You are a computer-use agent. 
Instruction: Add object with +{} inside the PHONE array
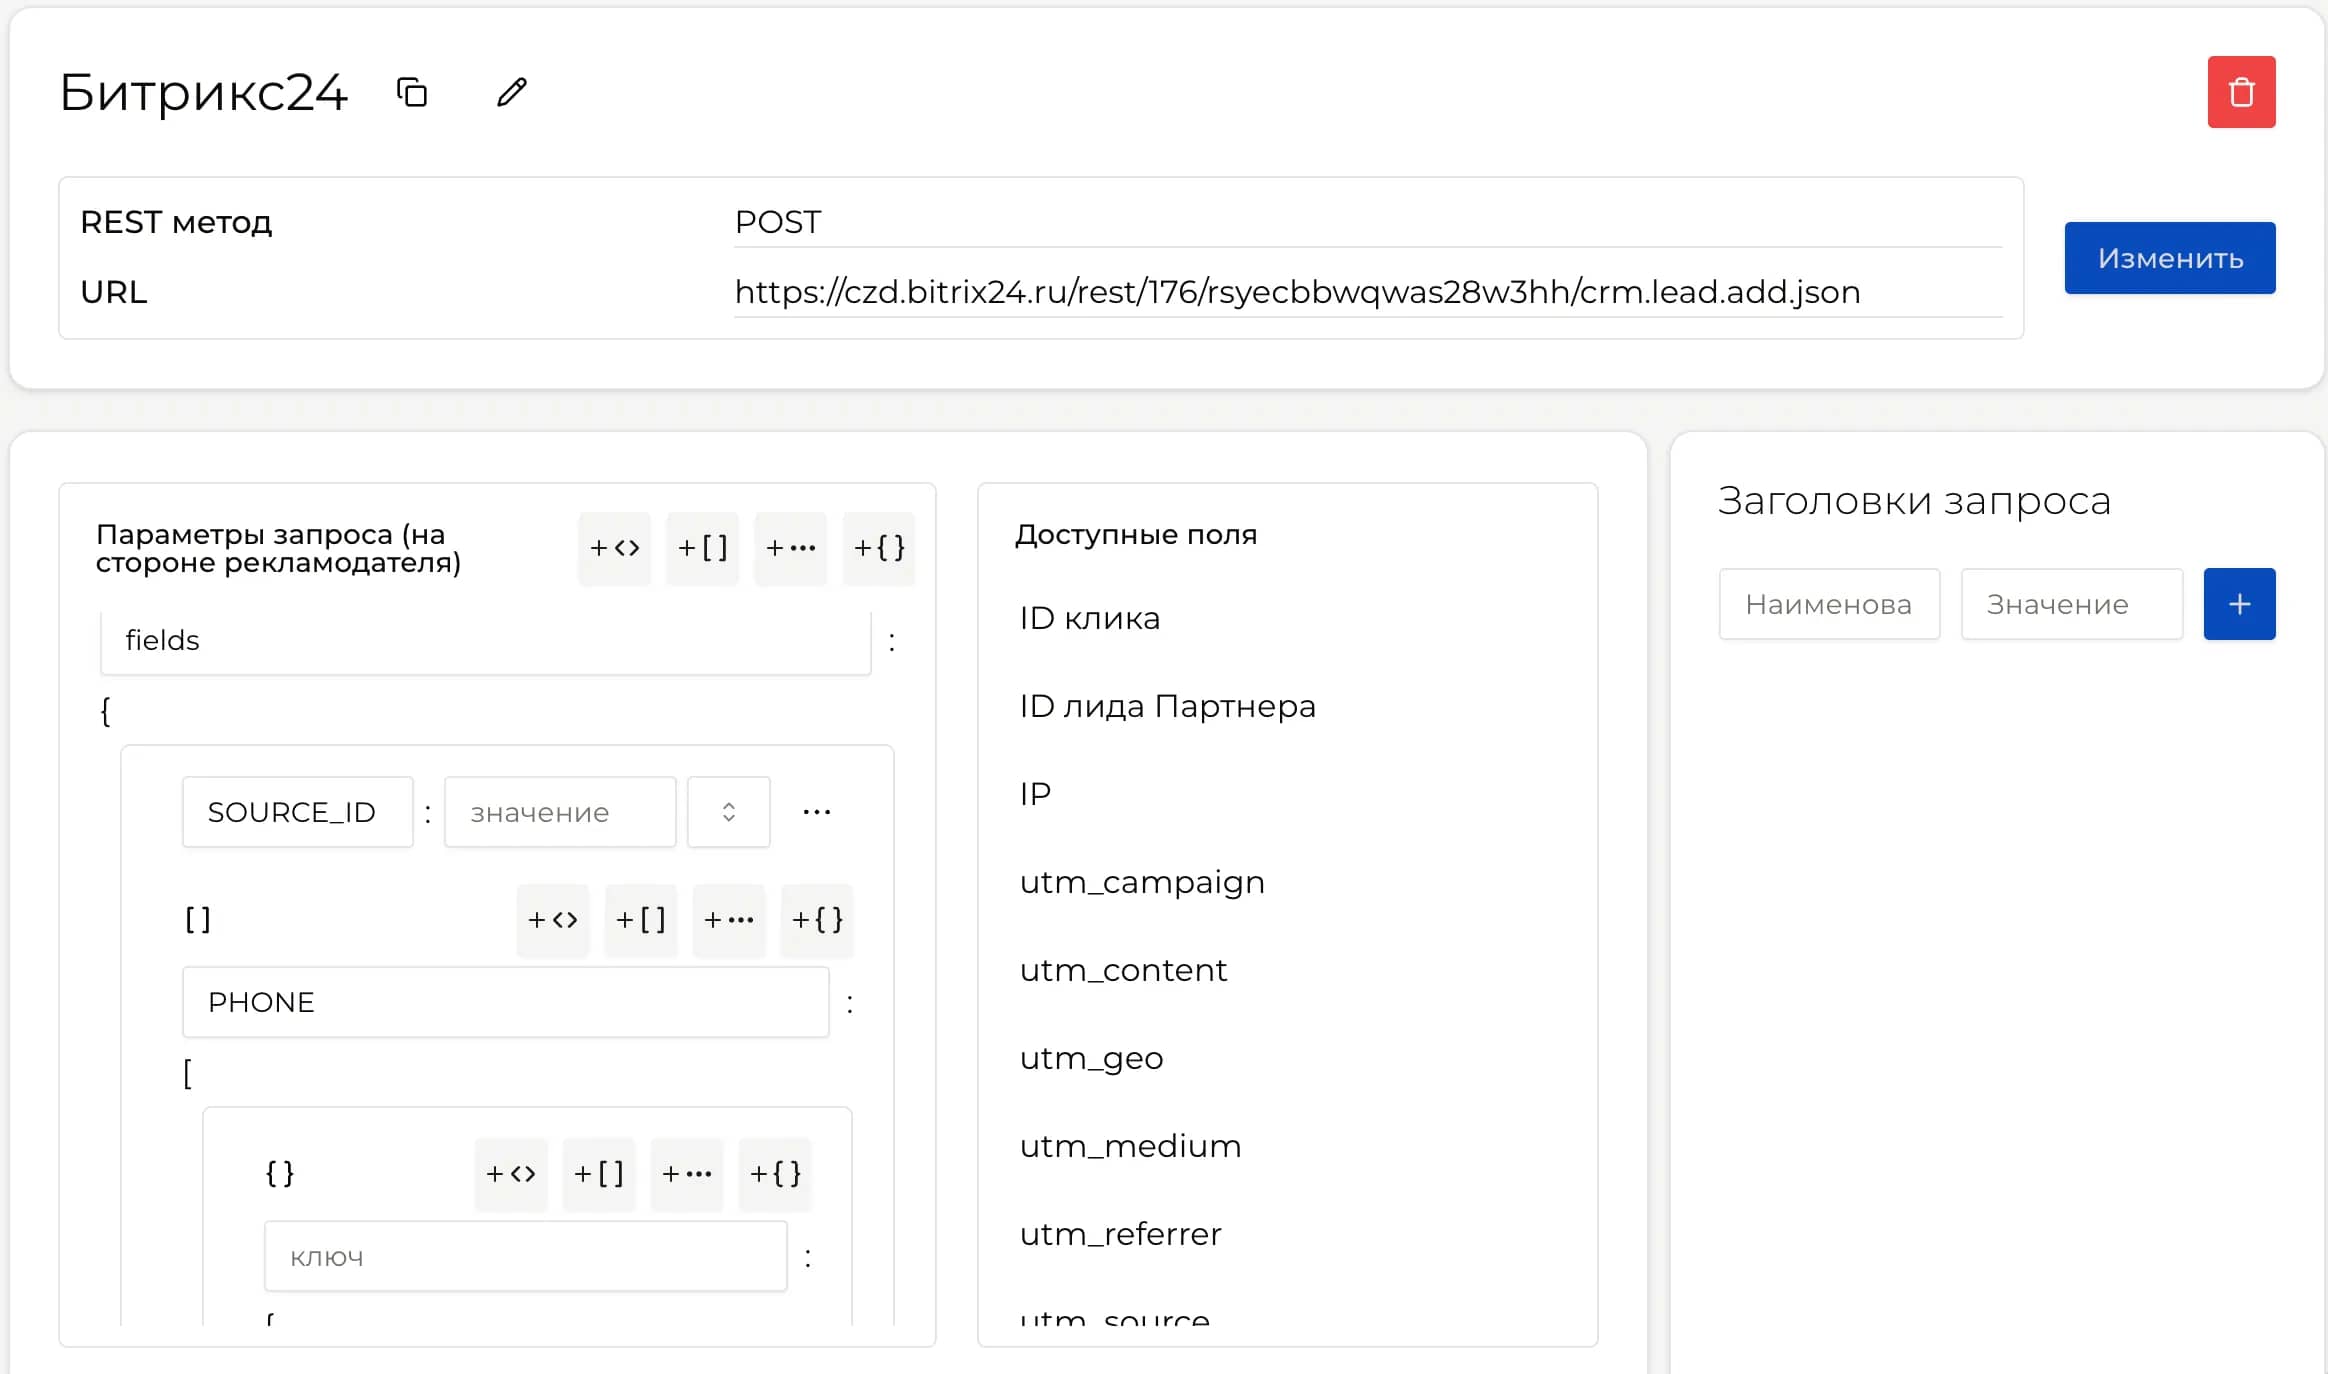pos(775,1174)
